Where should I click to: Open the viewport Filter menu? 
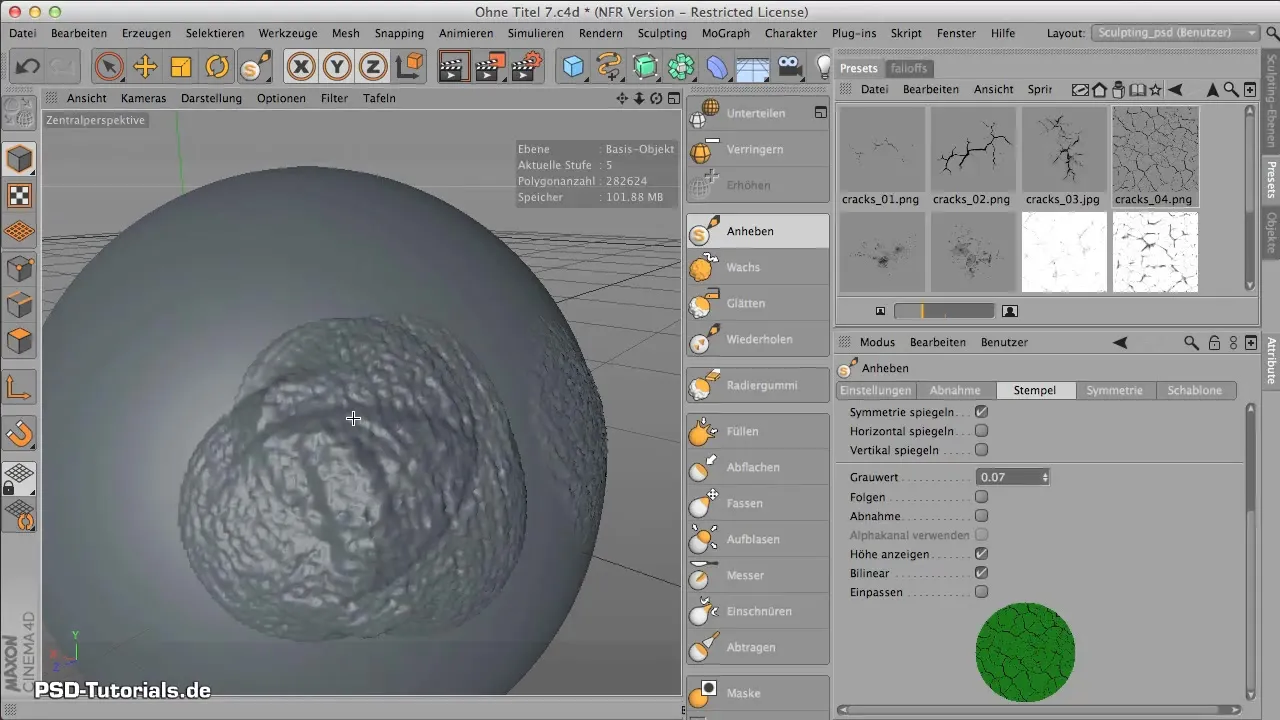(x=334, y=98)
